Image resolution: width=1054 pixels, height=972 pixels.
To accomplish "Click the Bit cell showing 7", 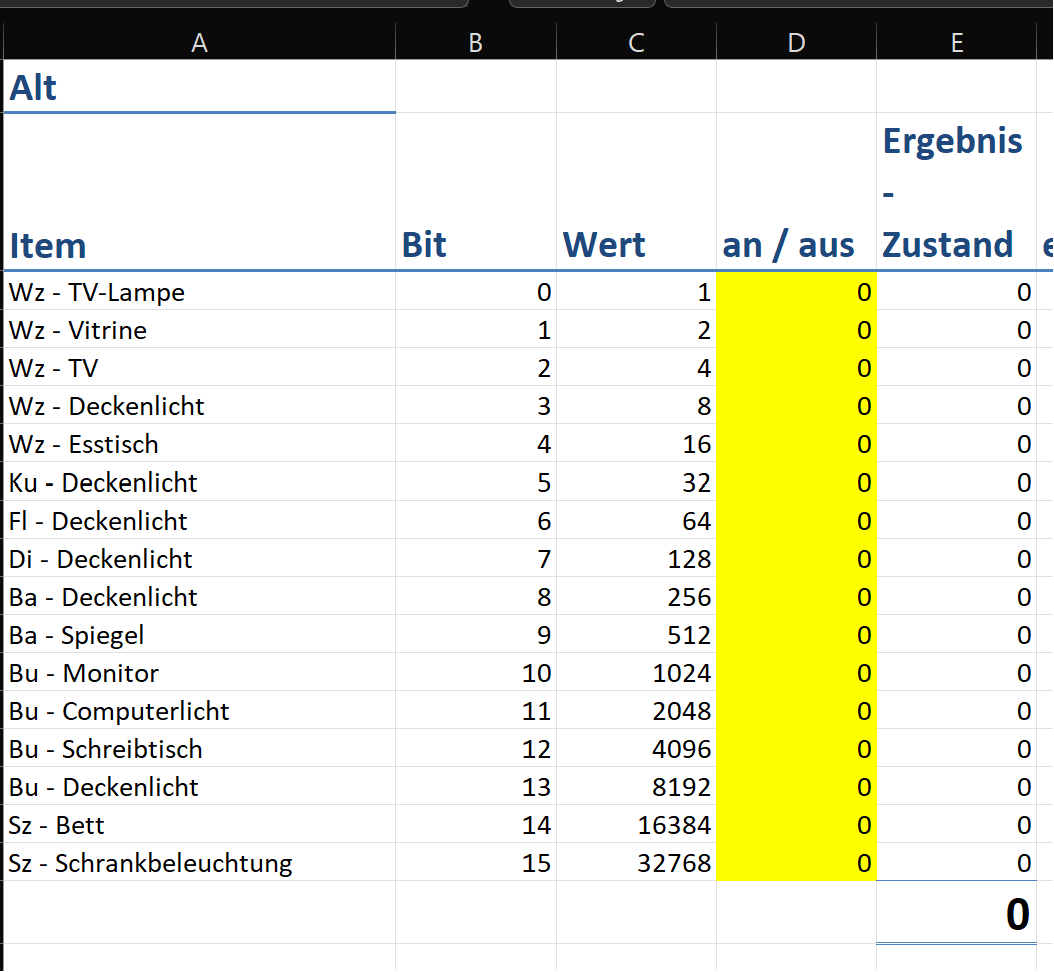I will coord(476,559).
